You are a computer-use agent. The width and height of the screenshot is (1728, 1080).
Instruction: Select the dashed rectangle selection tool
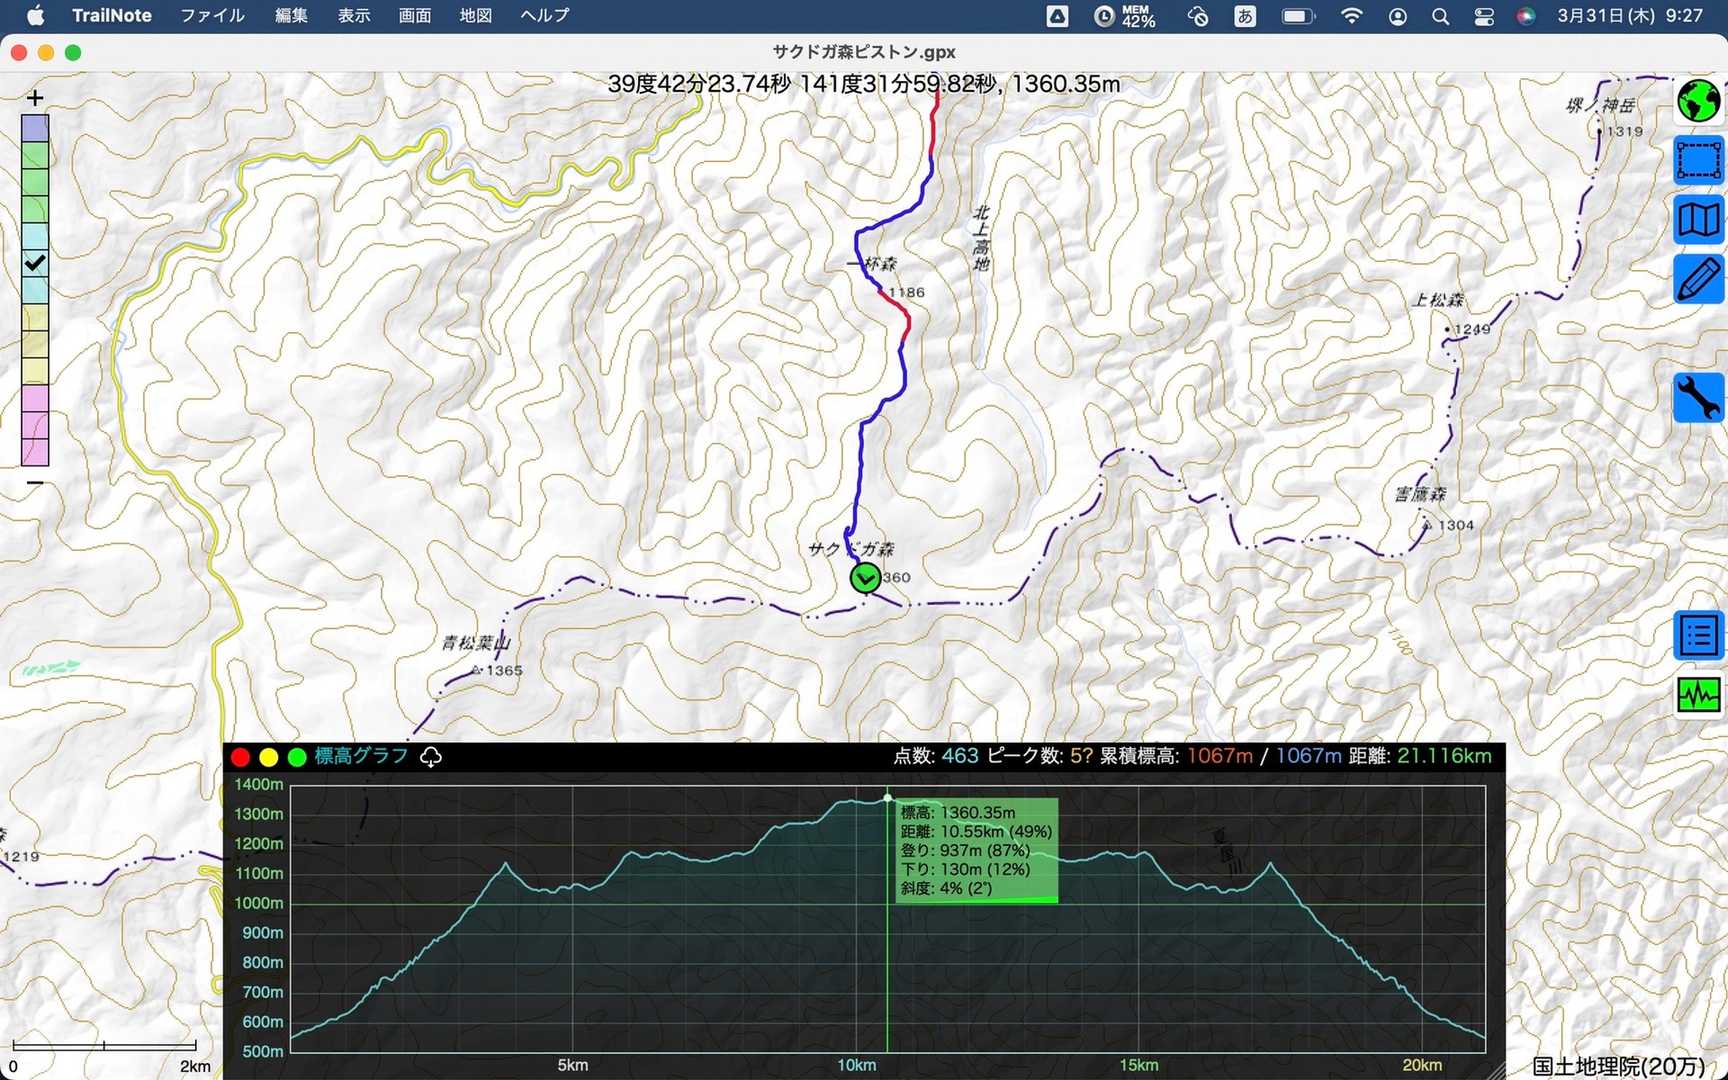tap(1698, 160)
